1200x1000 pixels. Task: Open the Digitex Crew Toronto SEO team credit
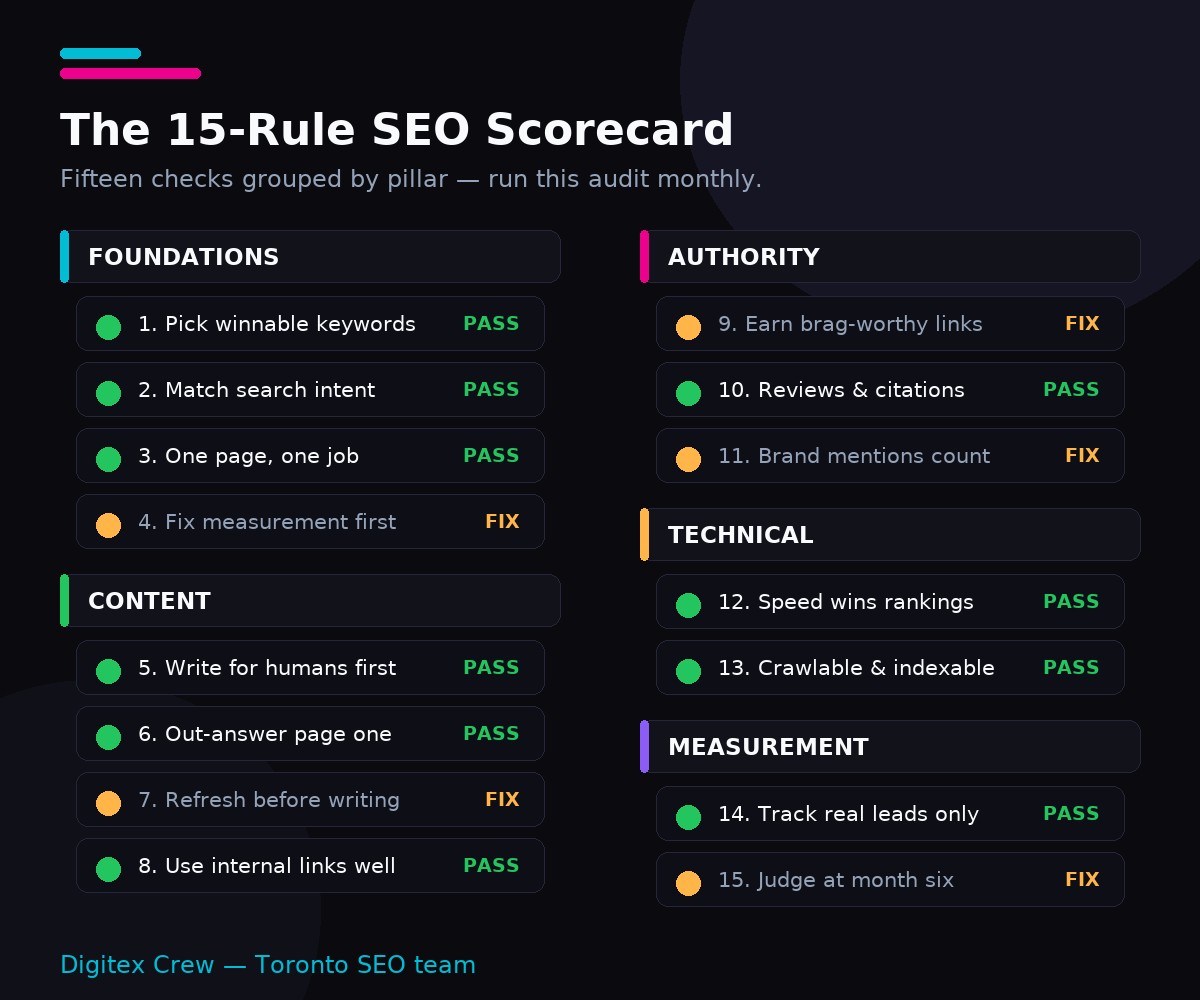pyautogui.click(x=268, y=965)
